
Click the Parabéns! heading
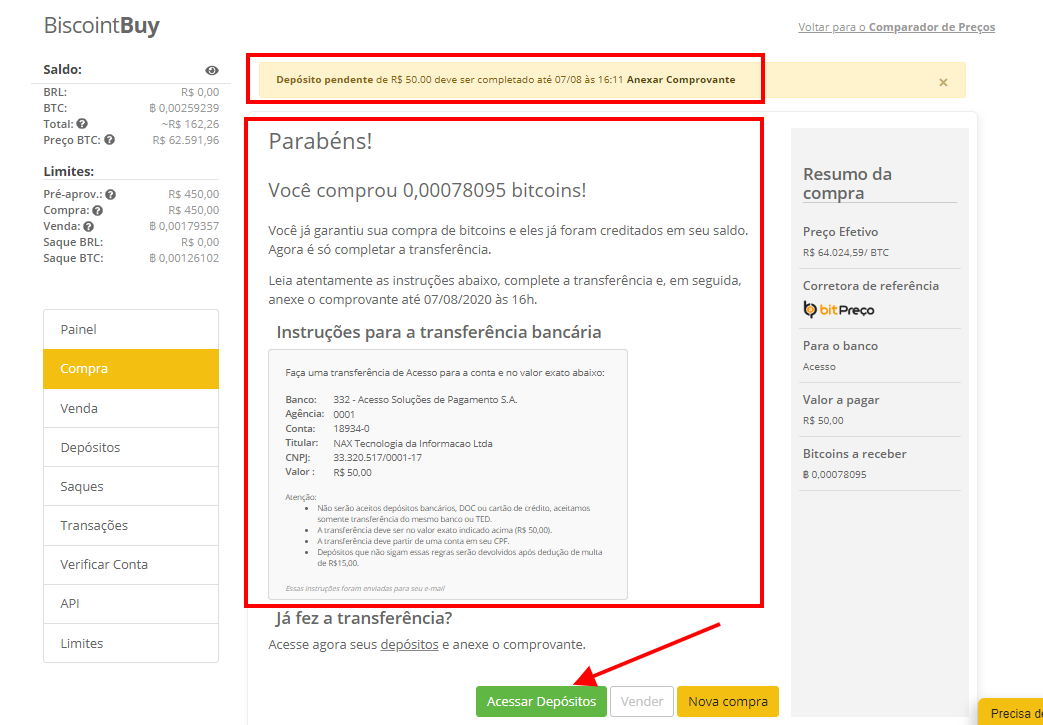320,142
